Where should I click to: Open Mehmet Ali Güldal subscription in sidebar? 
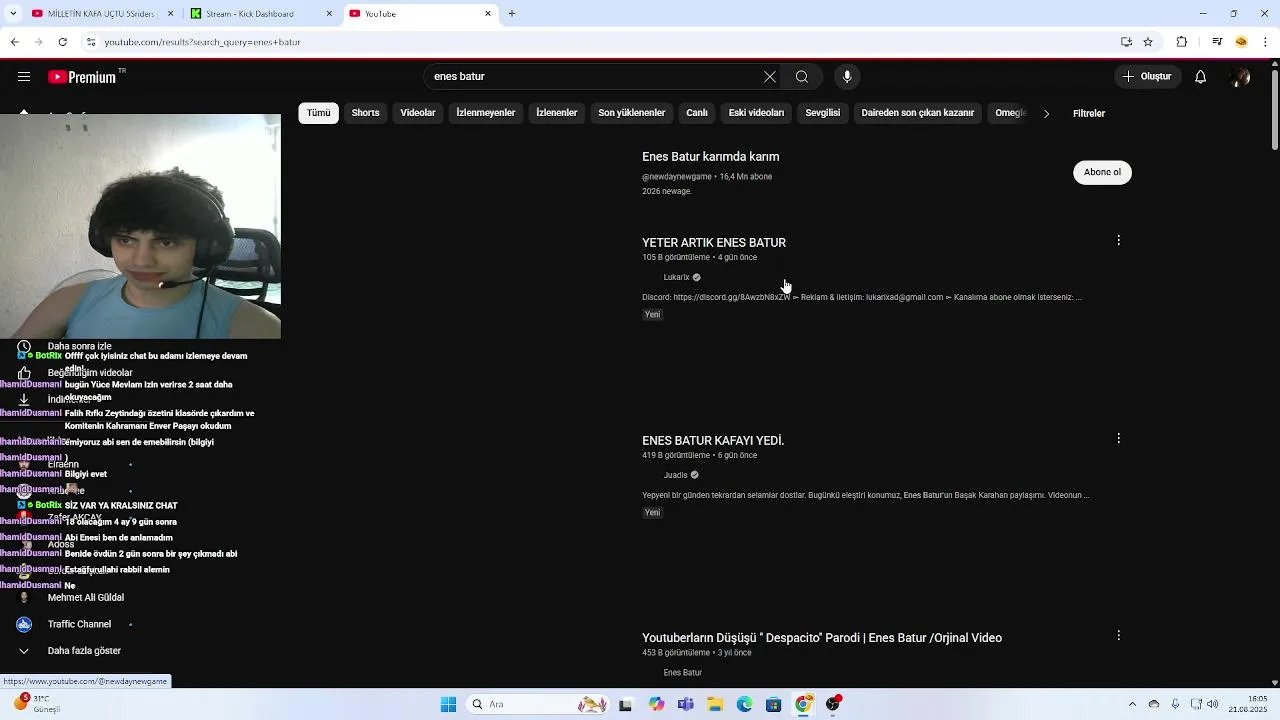86,598
